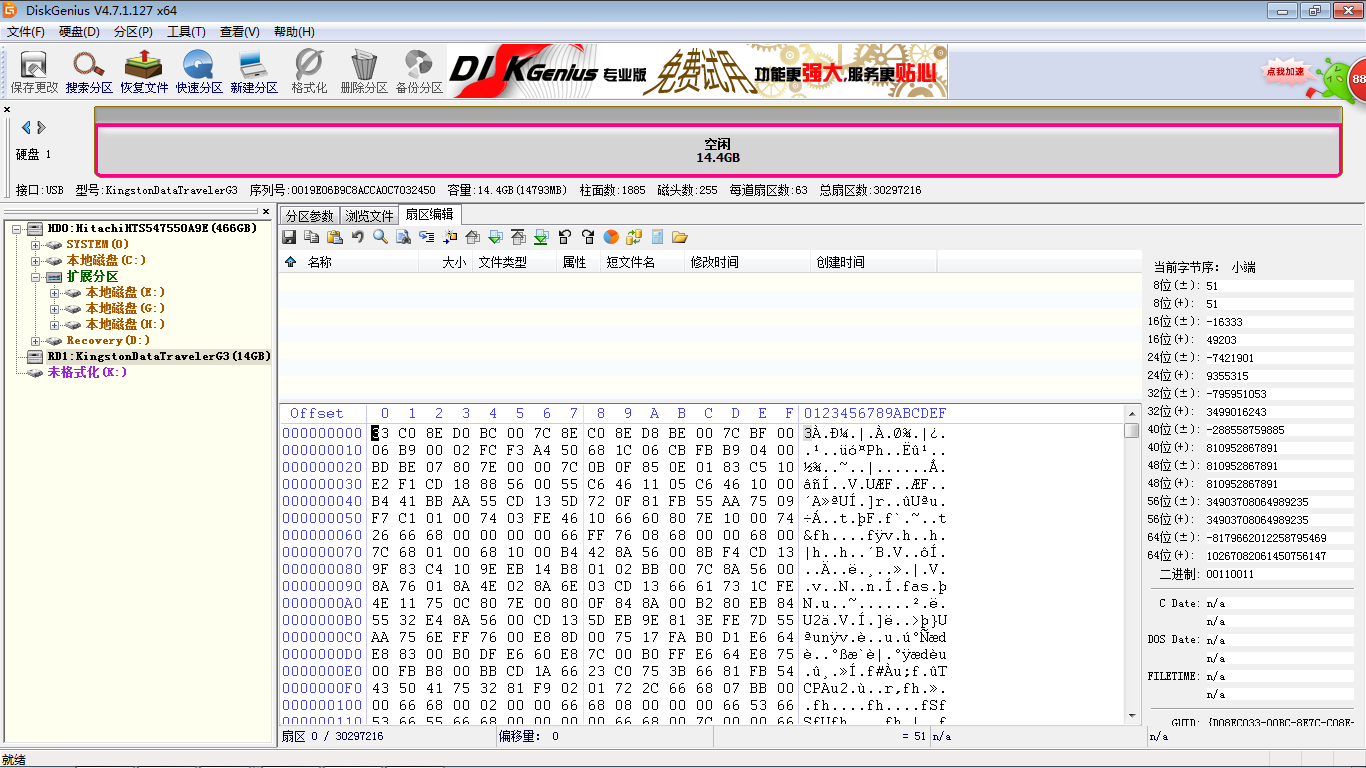1366x768 pixels.
Task: Click the DiskGenius professional edition banner ad
Action: [697, 70]
